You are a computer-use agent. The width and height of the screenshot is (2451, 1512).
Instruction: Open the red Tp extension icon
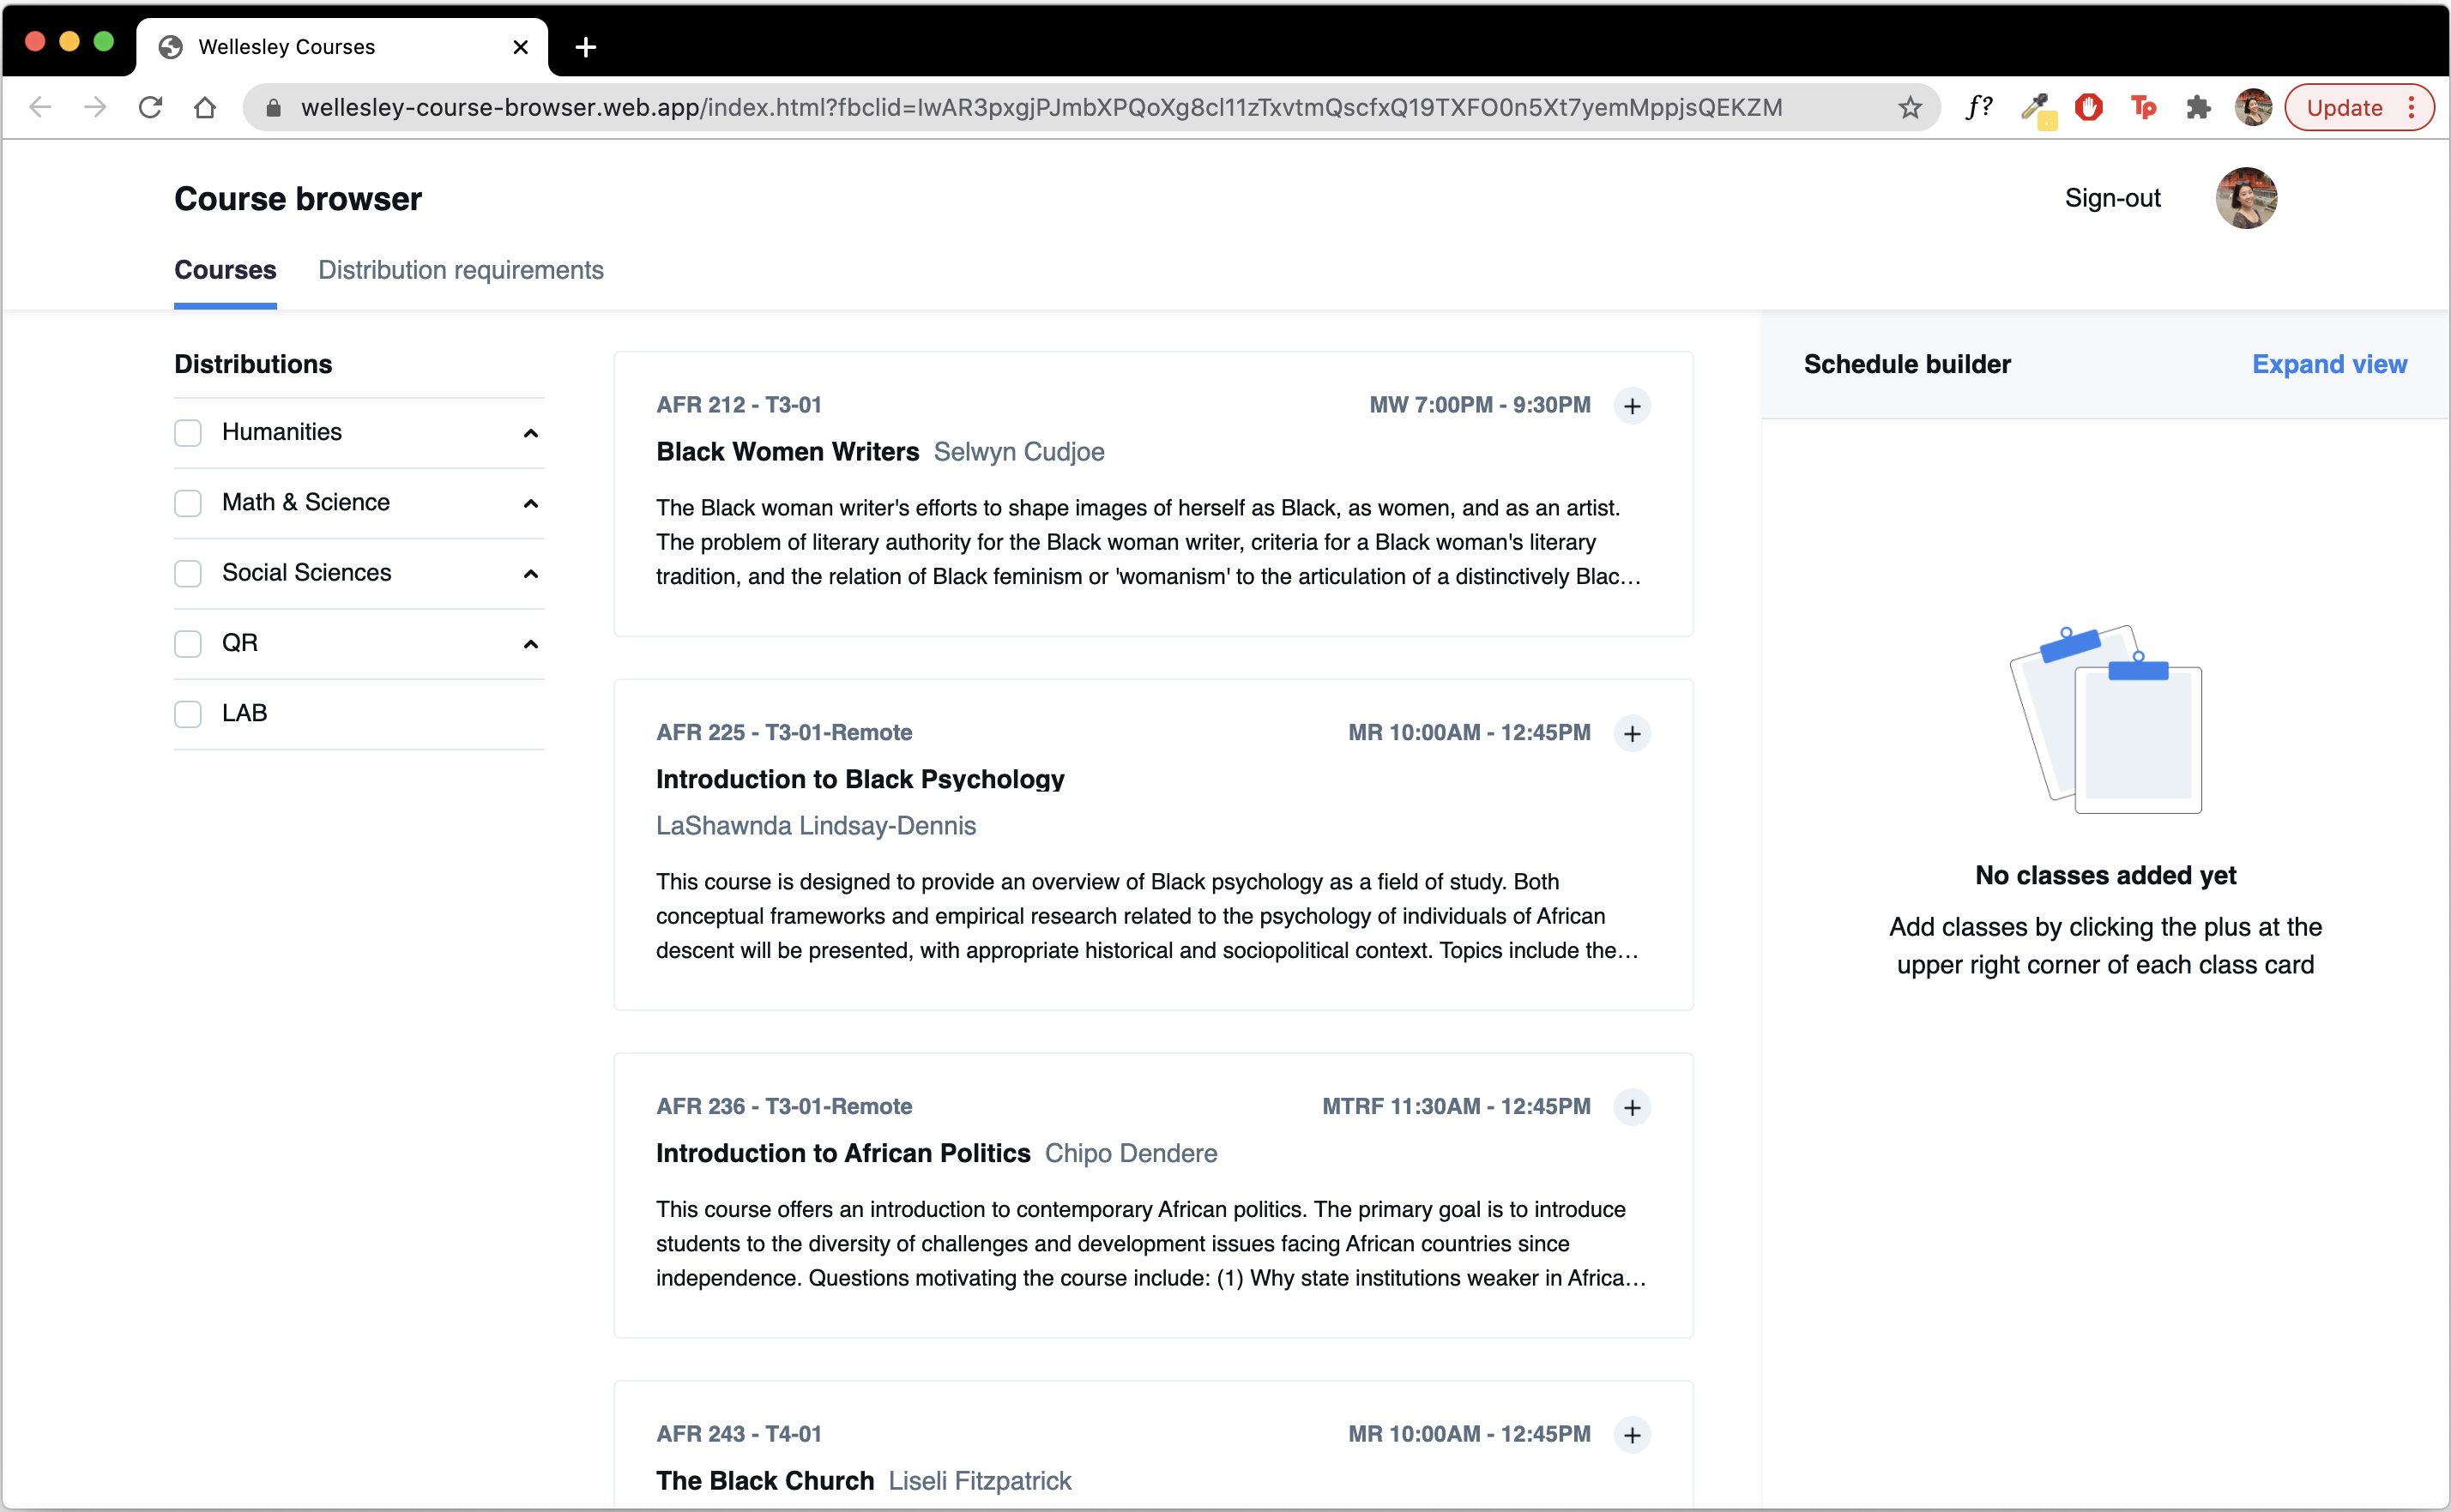click(2142, 107)
